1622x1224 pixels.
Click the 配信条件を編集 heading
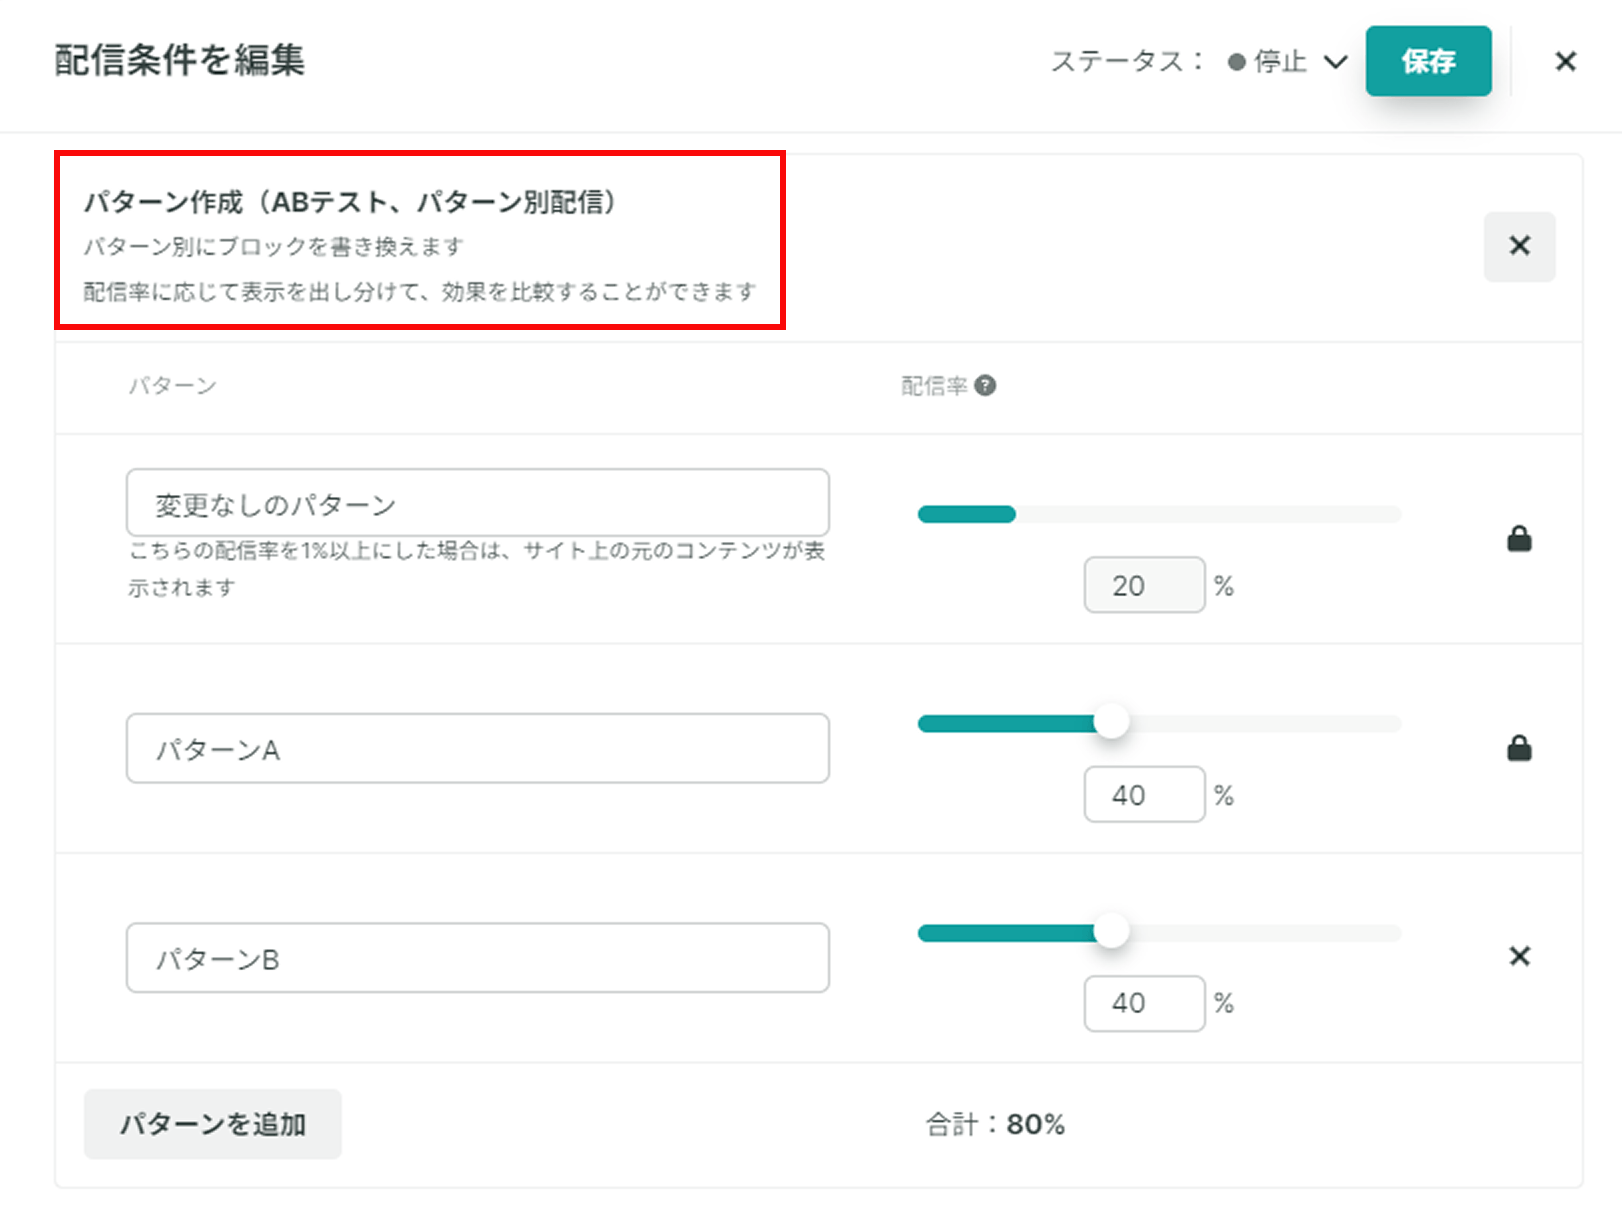coord(180,61)
